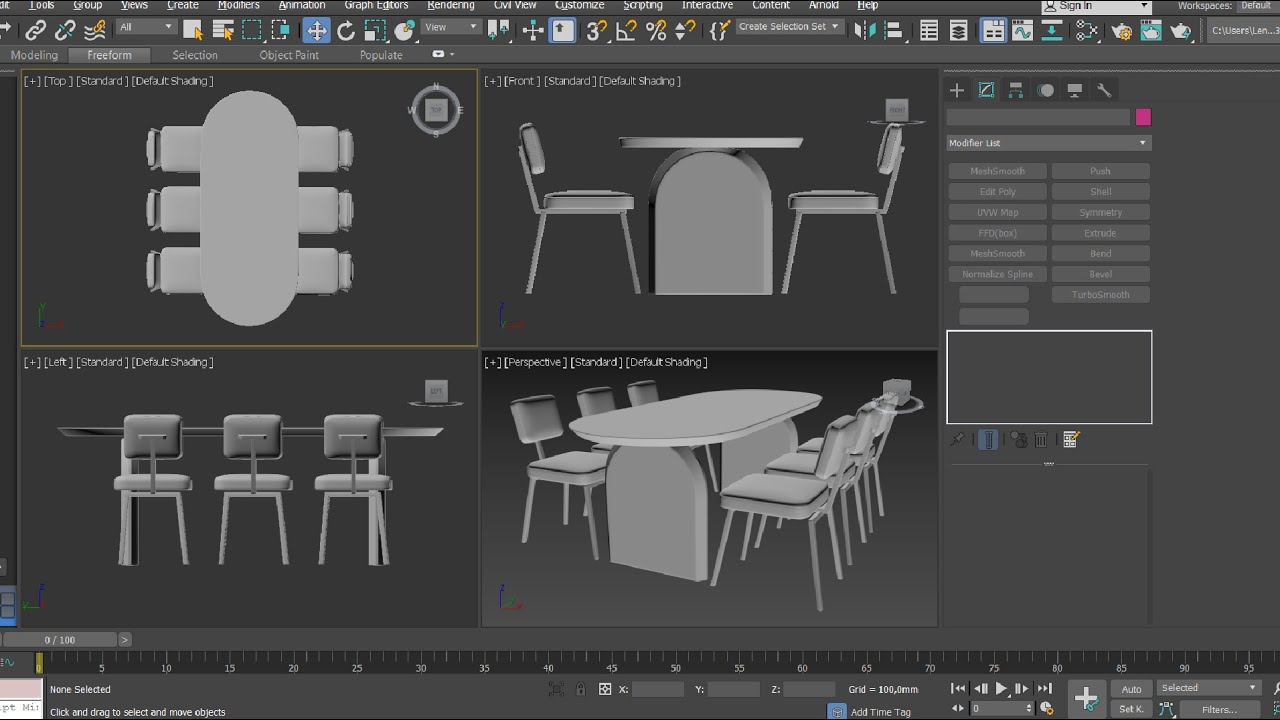Open the selection filter All dropdown
Viewport: 1280px width, 720px height.
[146, 27]
